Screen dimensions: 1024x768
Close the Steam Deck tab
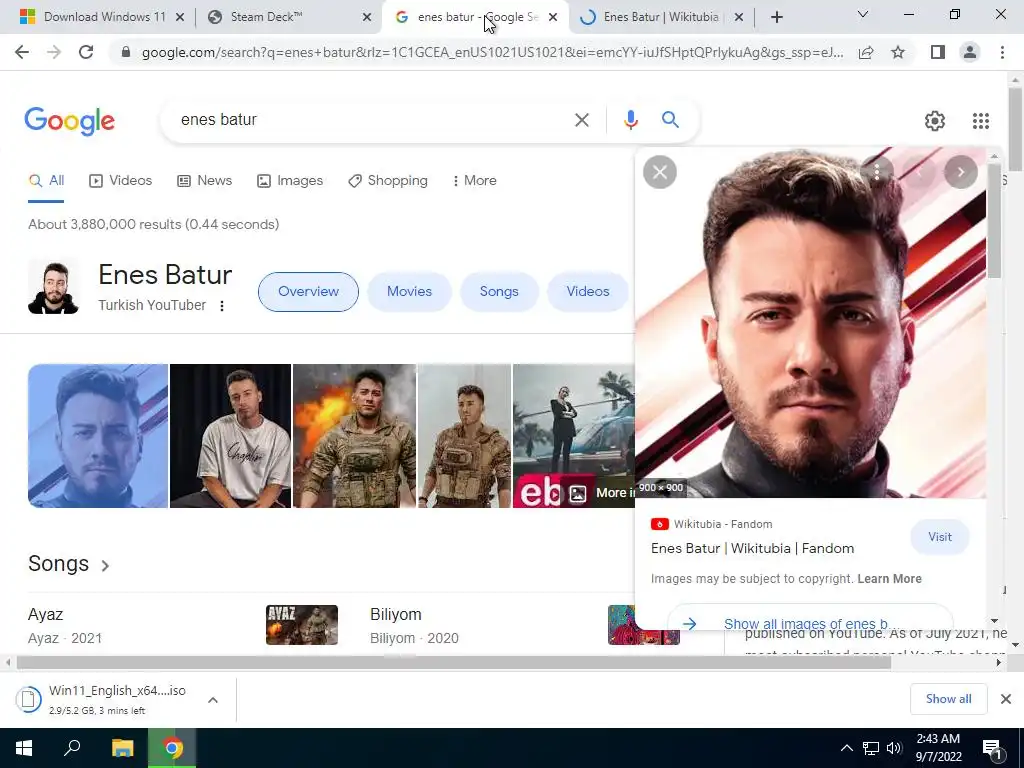(x=367, y=17)
